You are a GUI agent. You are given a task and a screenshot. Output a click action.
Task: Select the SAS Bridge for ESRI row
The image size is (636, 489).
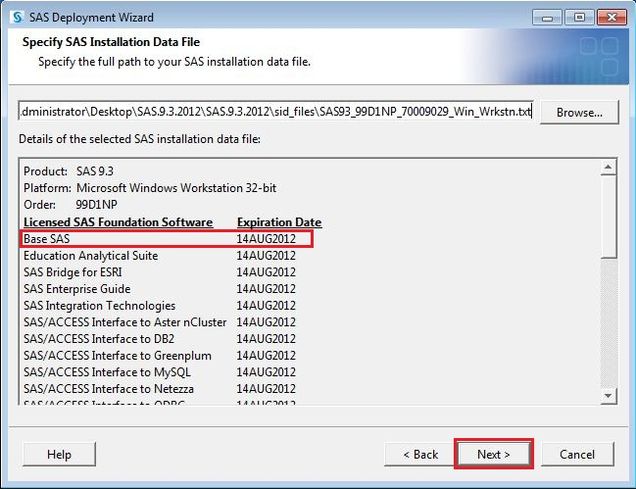pos(159,272)
